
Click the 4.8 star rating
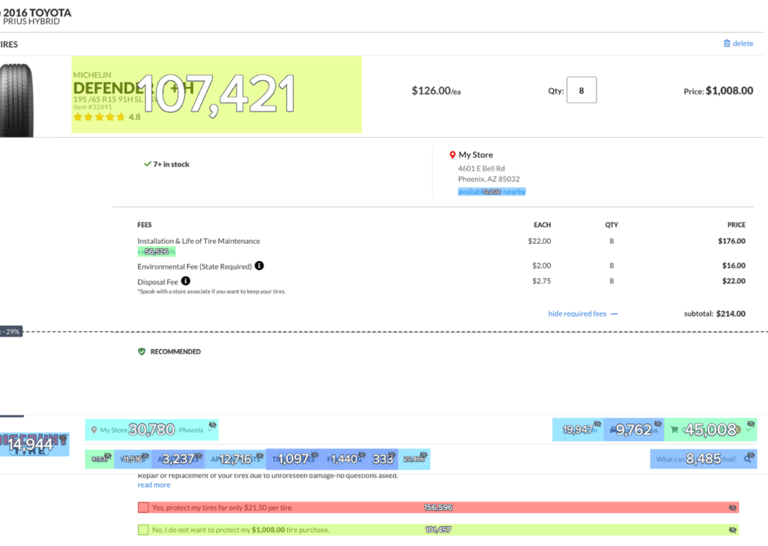point(107,117)
